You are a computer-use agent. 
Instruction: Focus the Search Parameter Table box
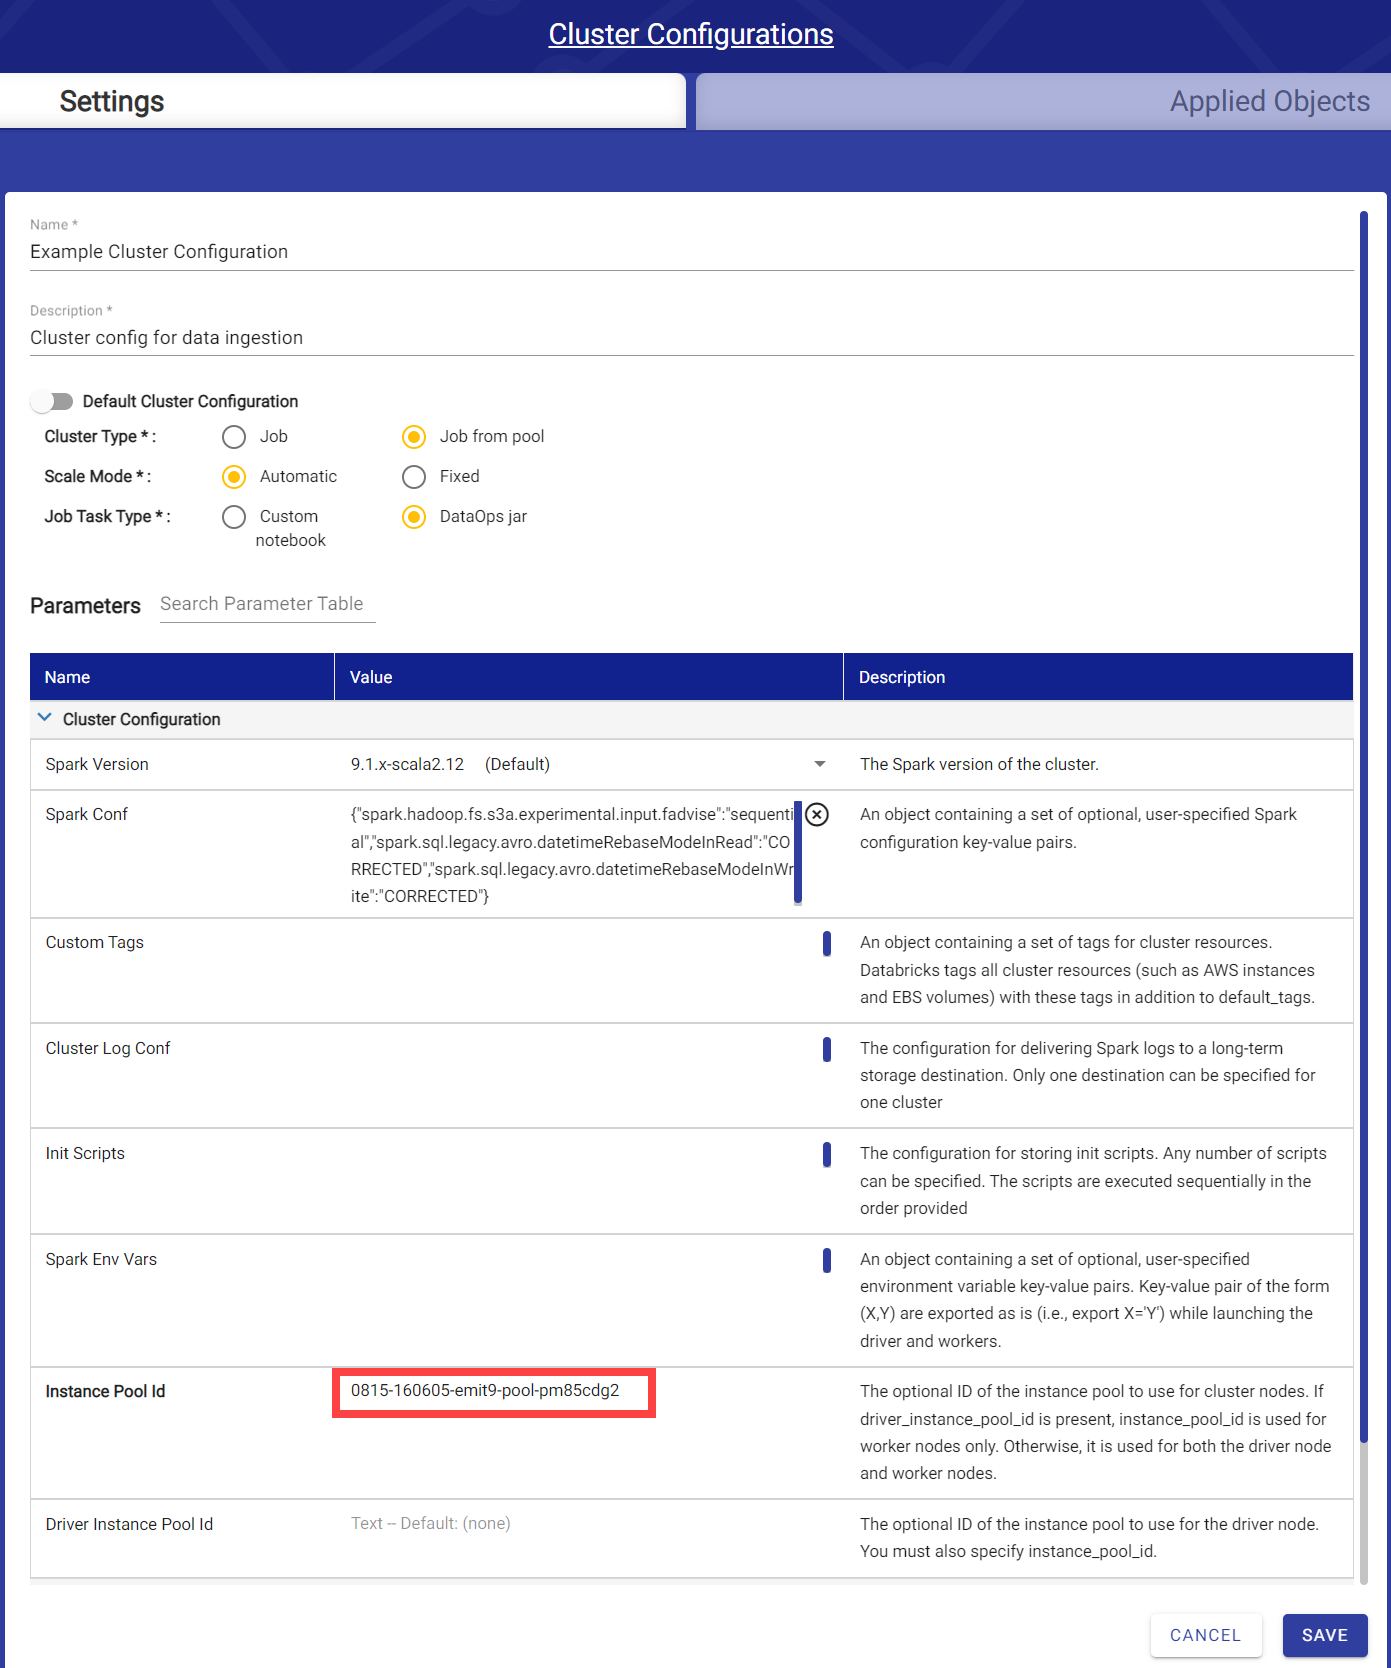tap(268, 604)
